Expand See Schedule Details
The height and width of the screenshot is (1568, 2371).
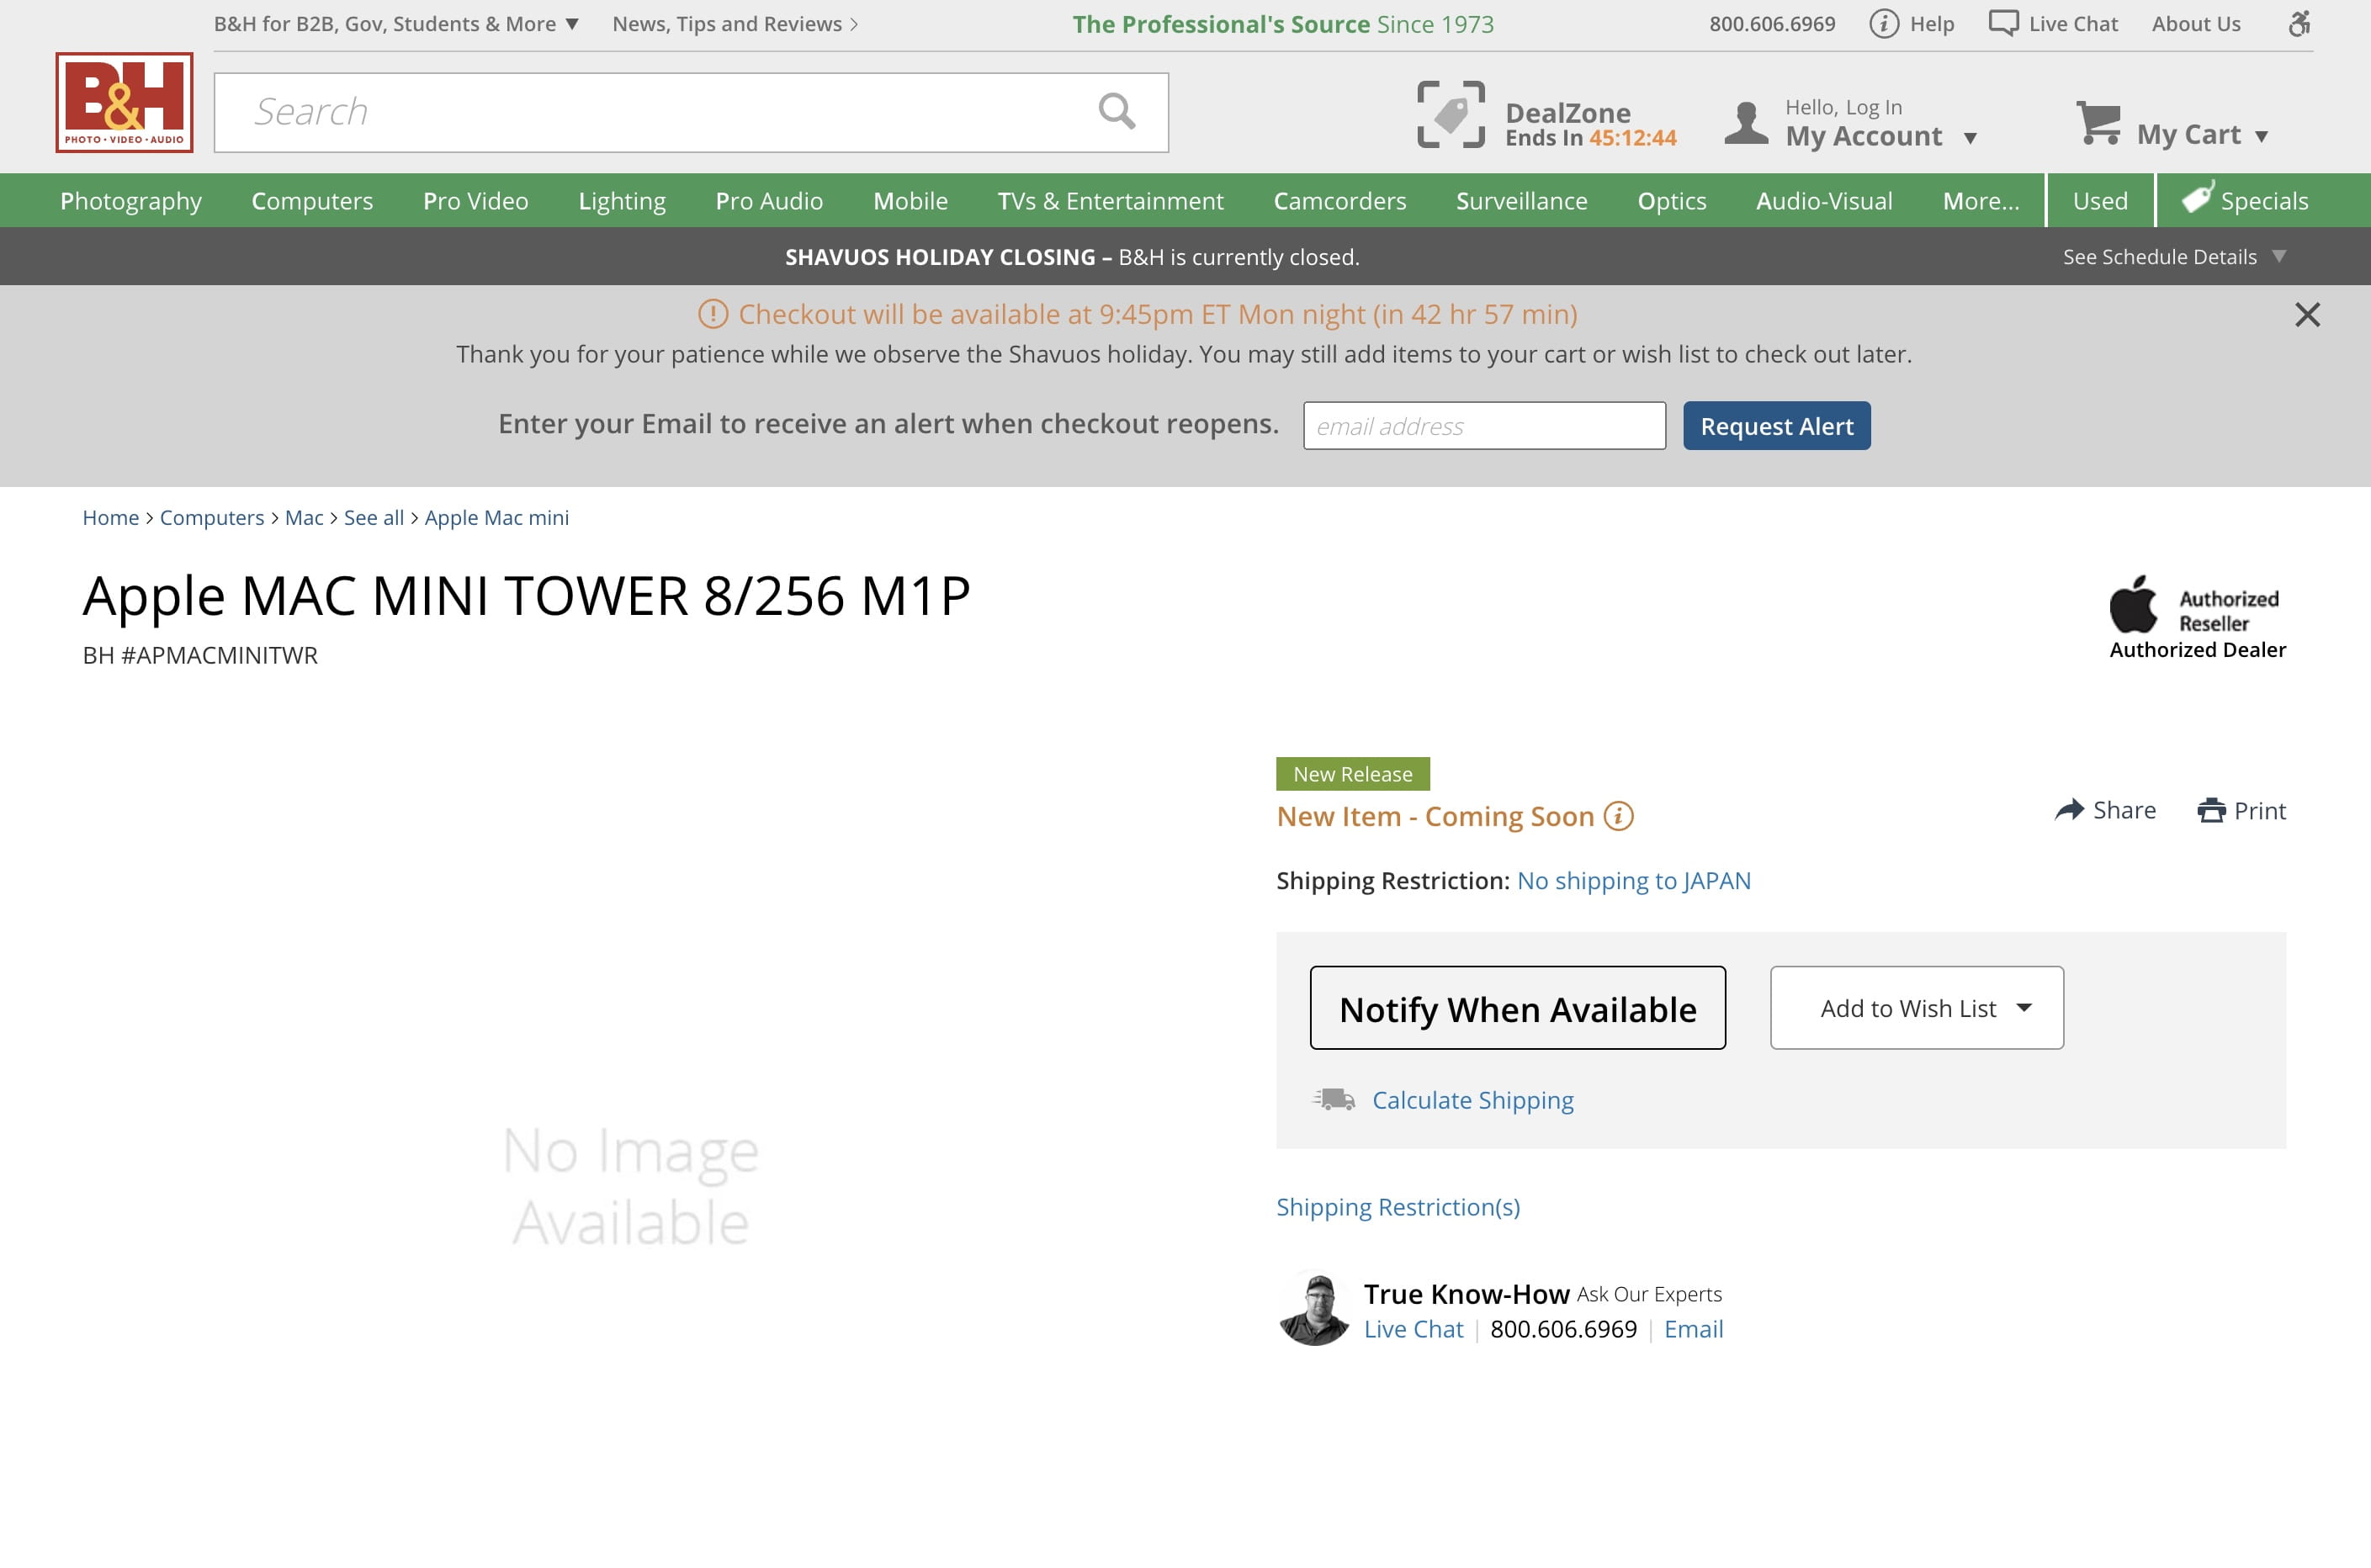click(2173, 257)
